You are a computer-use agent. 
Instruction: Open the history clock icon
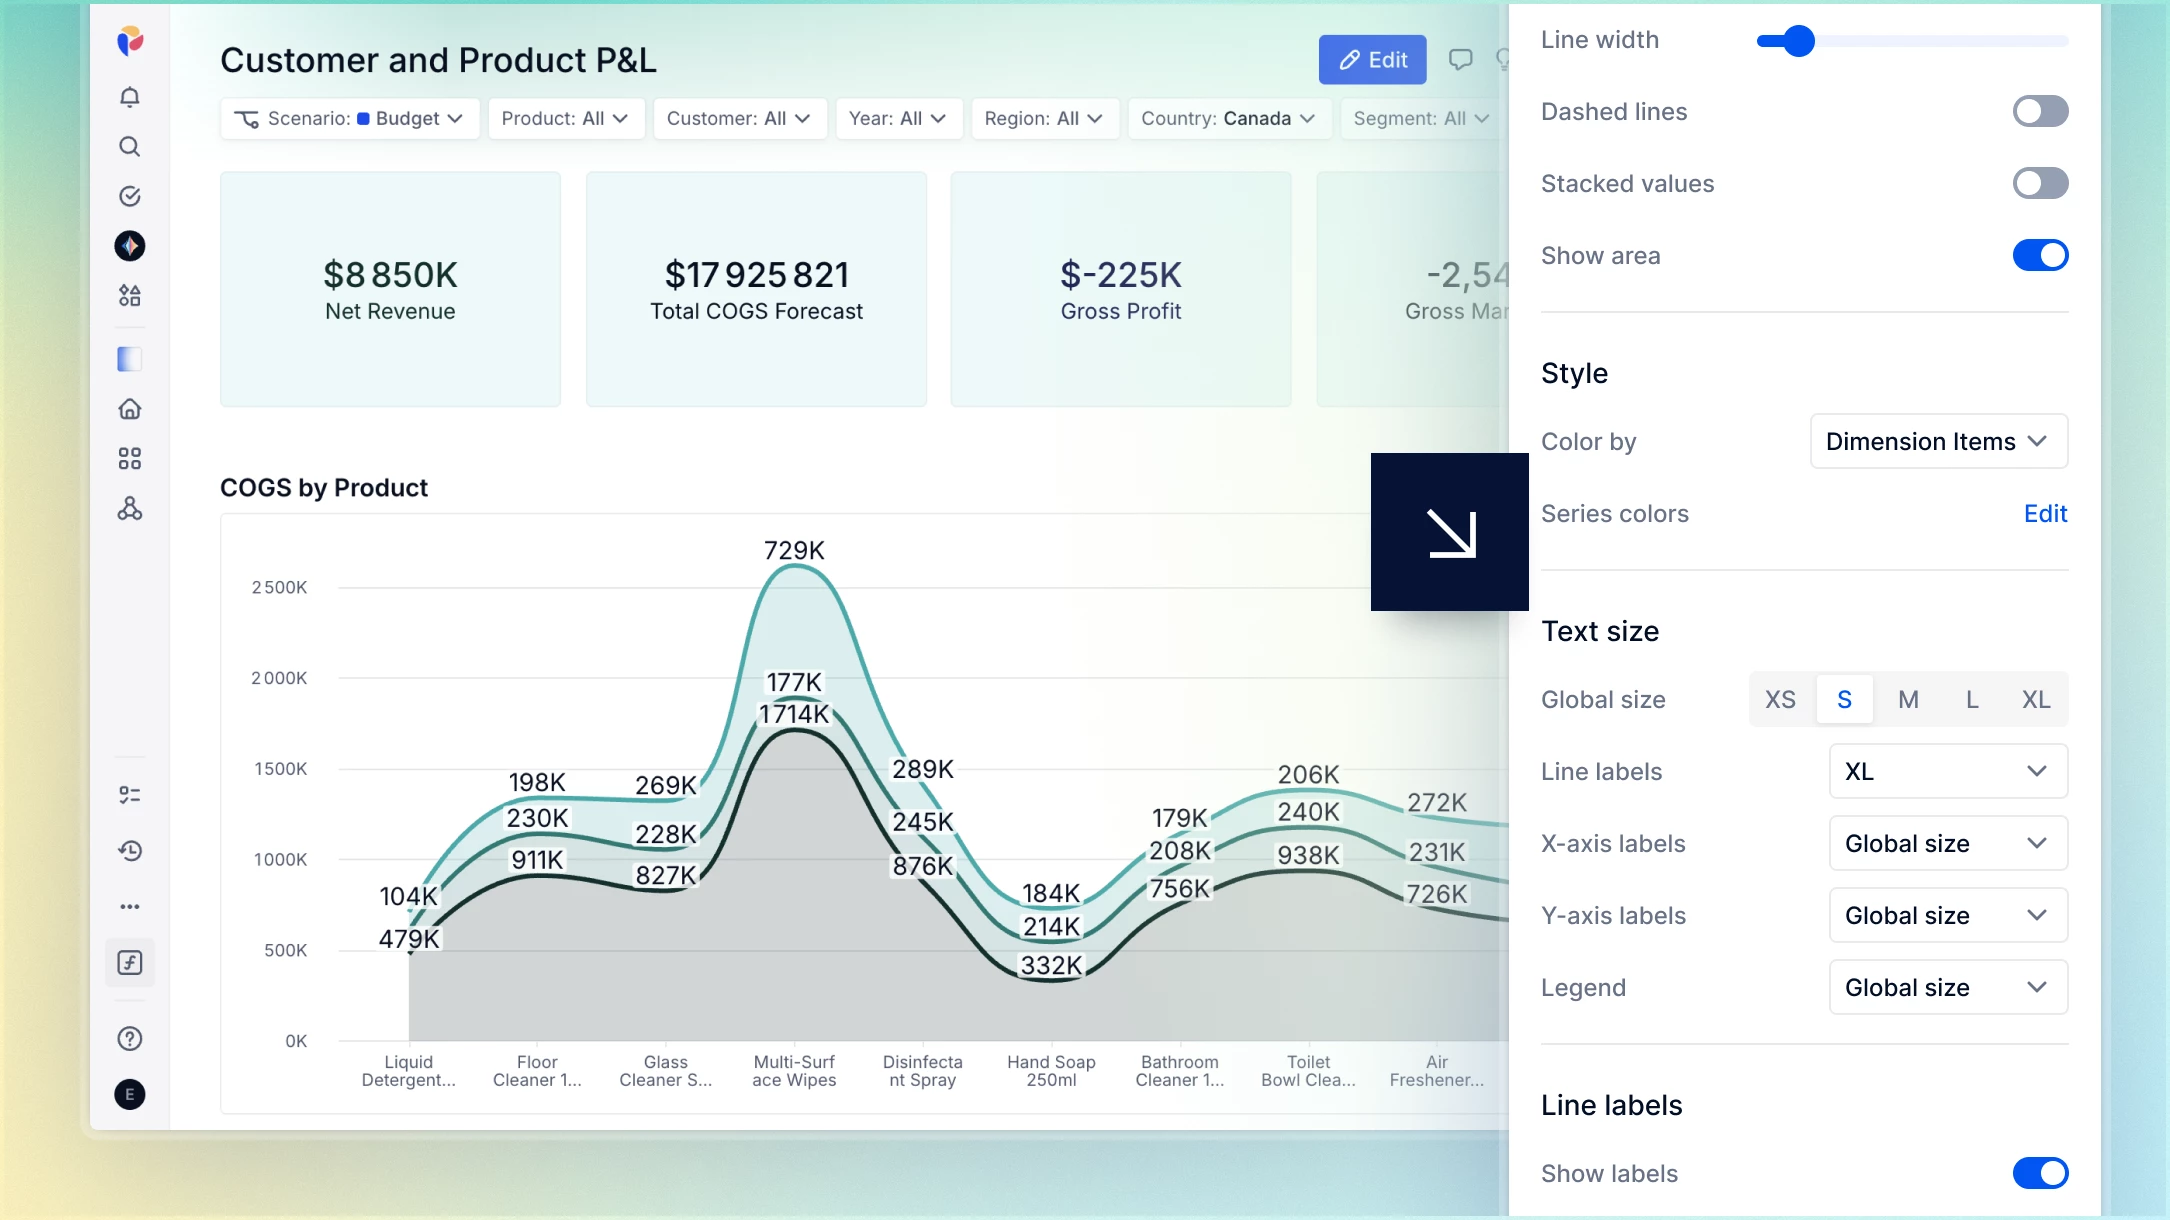(x=130, y=851)
